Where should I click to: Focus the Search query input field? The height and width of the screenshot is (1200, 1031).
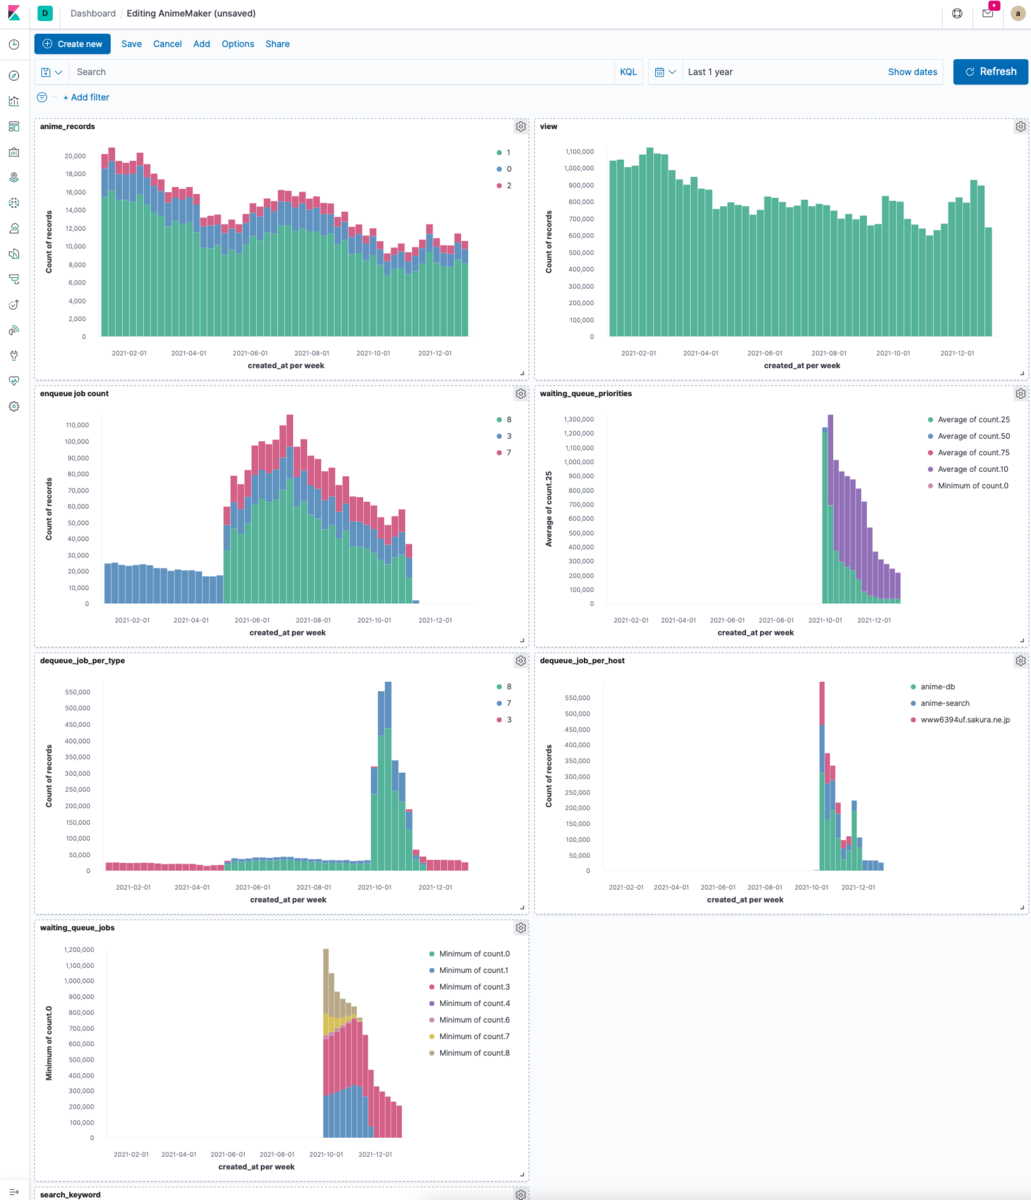pos(342,72)
